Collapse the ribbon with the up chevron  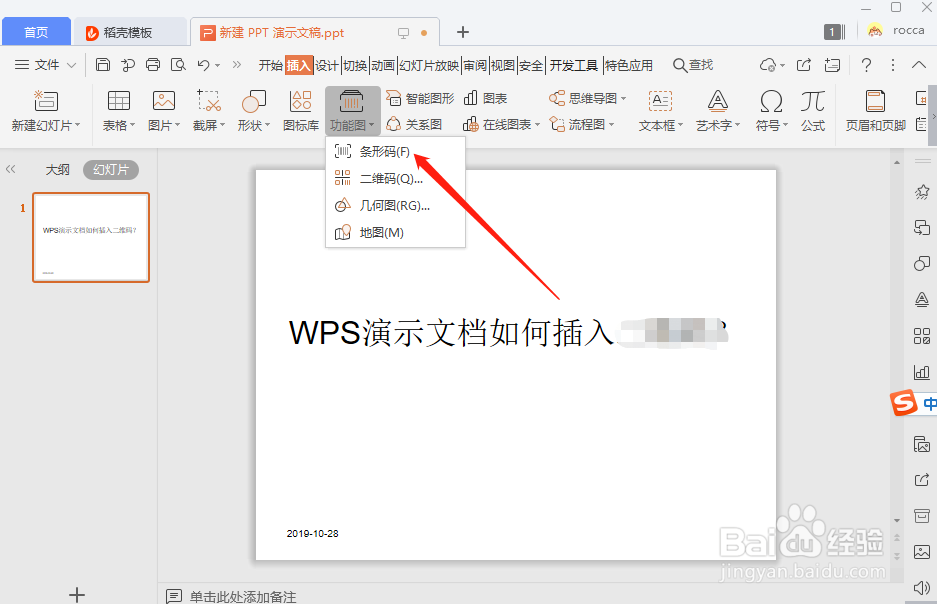[918, 65]
